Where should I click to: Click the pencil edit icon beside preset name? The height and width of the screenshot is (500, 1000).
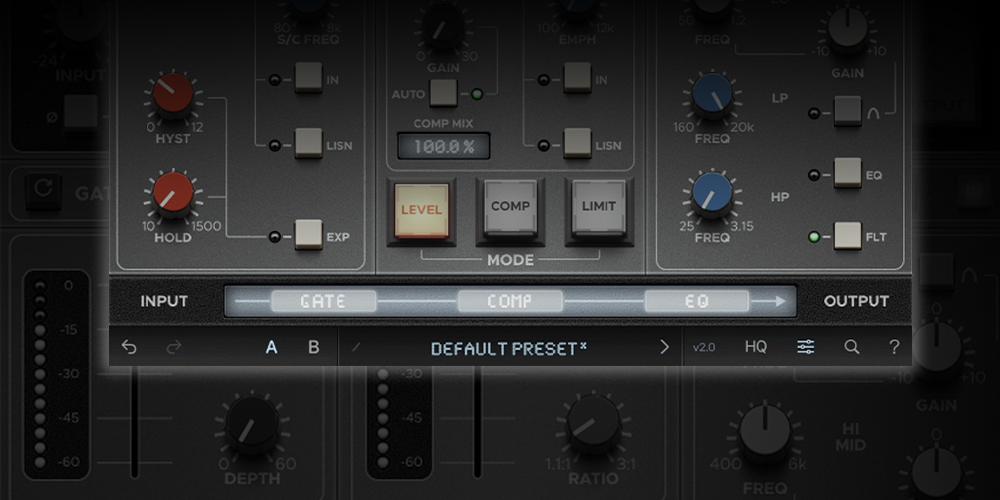coord(356,348)
